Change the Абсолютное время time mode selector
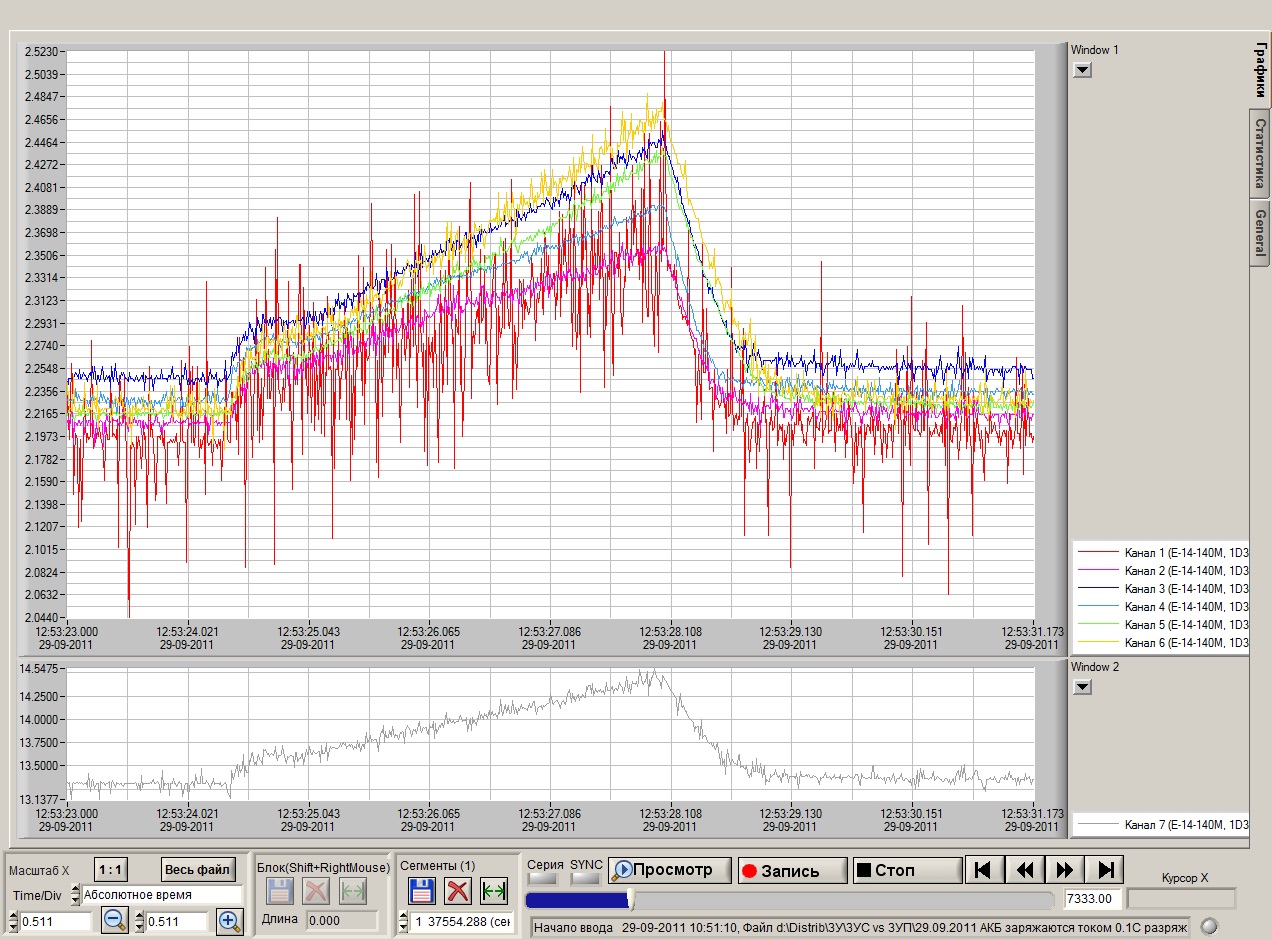The width and height of the screenshot is (1272, 940). click(x=160, y=895)
